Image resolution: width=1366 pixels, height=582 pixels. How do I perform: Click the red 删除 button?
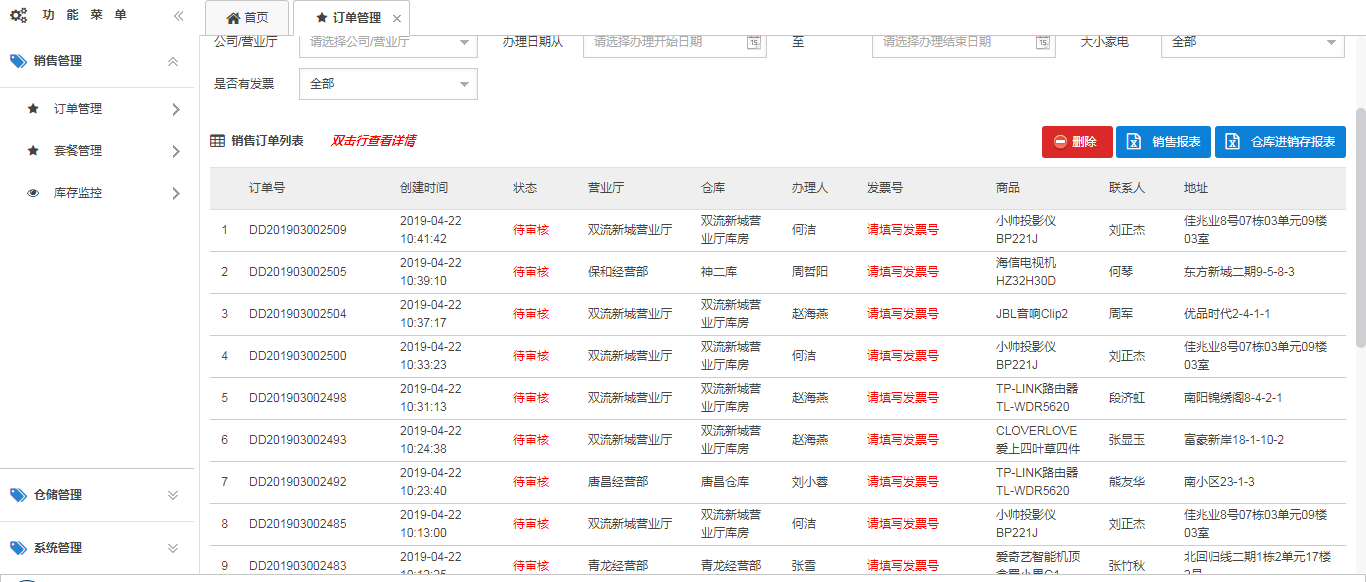[x=1076, y=142]
